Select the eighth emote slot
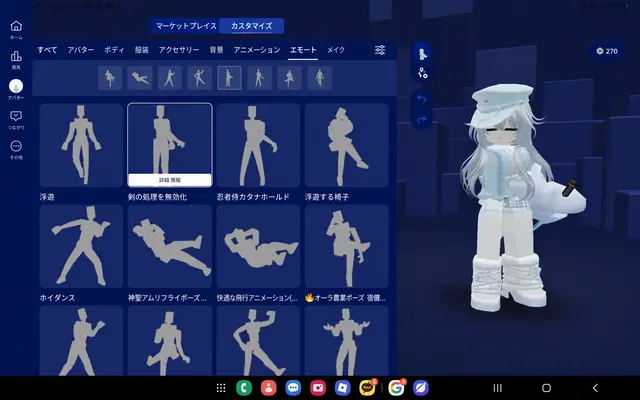Screen dimensions: 640x400 (320, 78)
